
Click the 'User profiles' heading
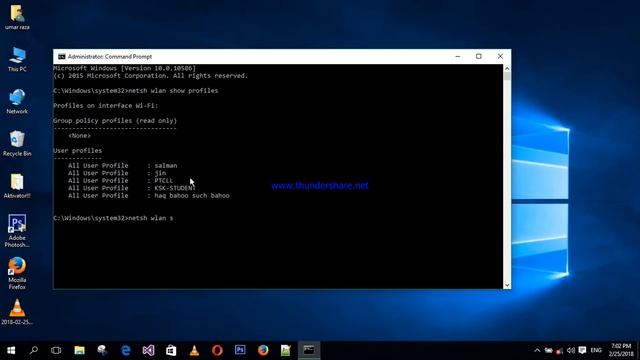pyautogui.click(x=78, y=151)
